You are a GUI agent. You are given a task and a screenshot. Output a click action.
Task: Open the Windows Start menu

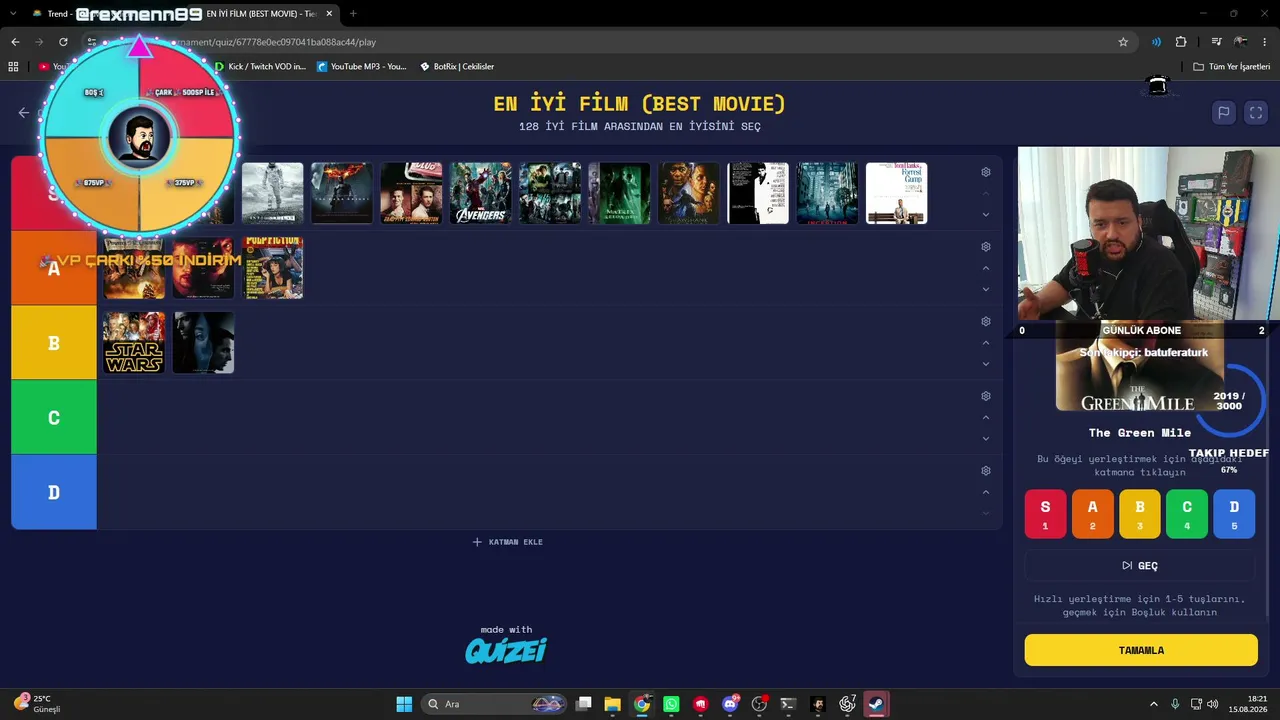coord(404,704)
